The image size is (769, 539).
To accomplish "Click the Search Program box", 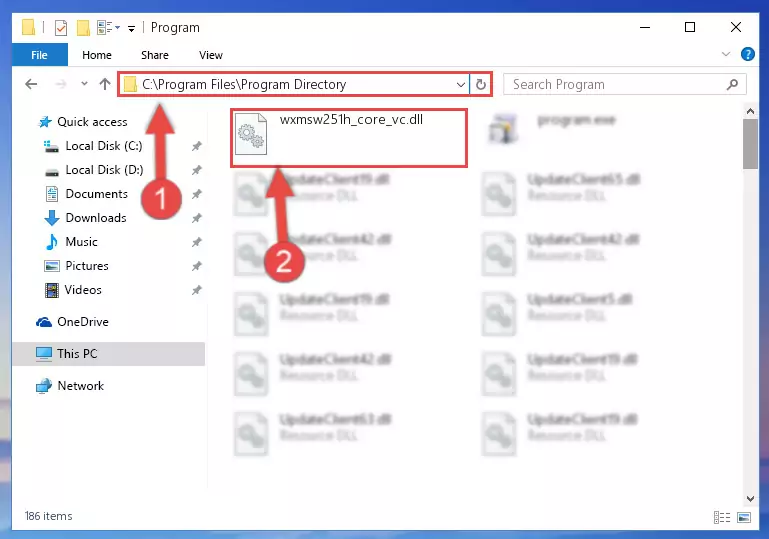I will [624, 84].
